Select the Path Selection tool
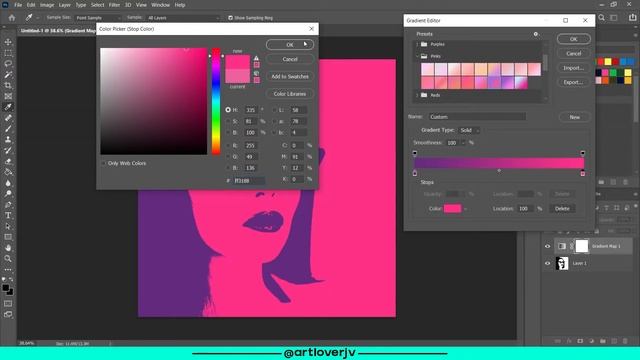Image resolution: width=640 pixels, height=360 pixels. point(8,226)
